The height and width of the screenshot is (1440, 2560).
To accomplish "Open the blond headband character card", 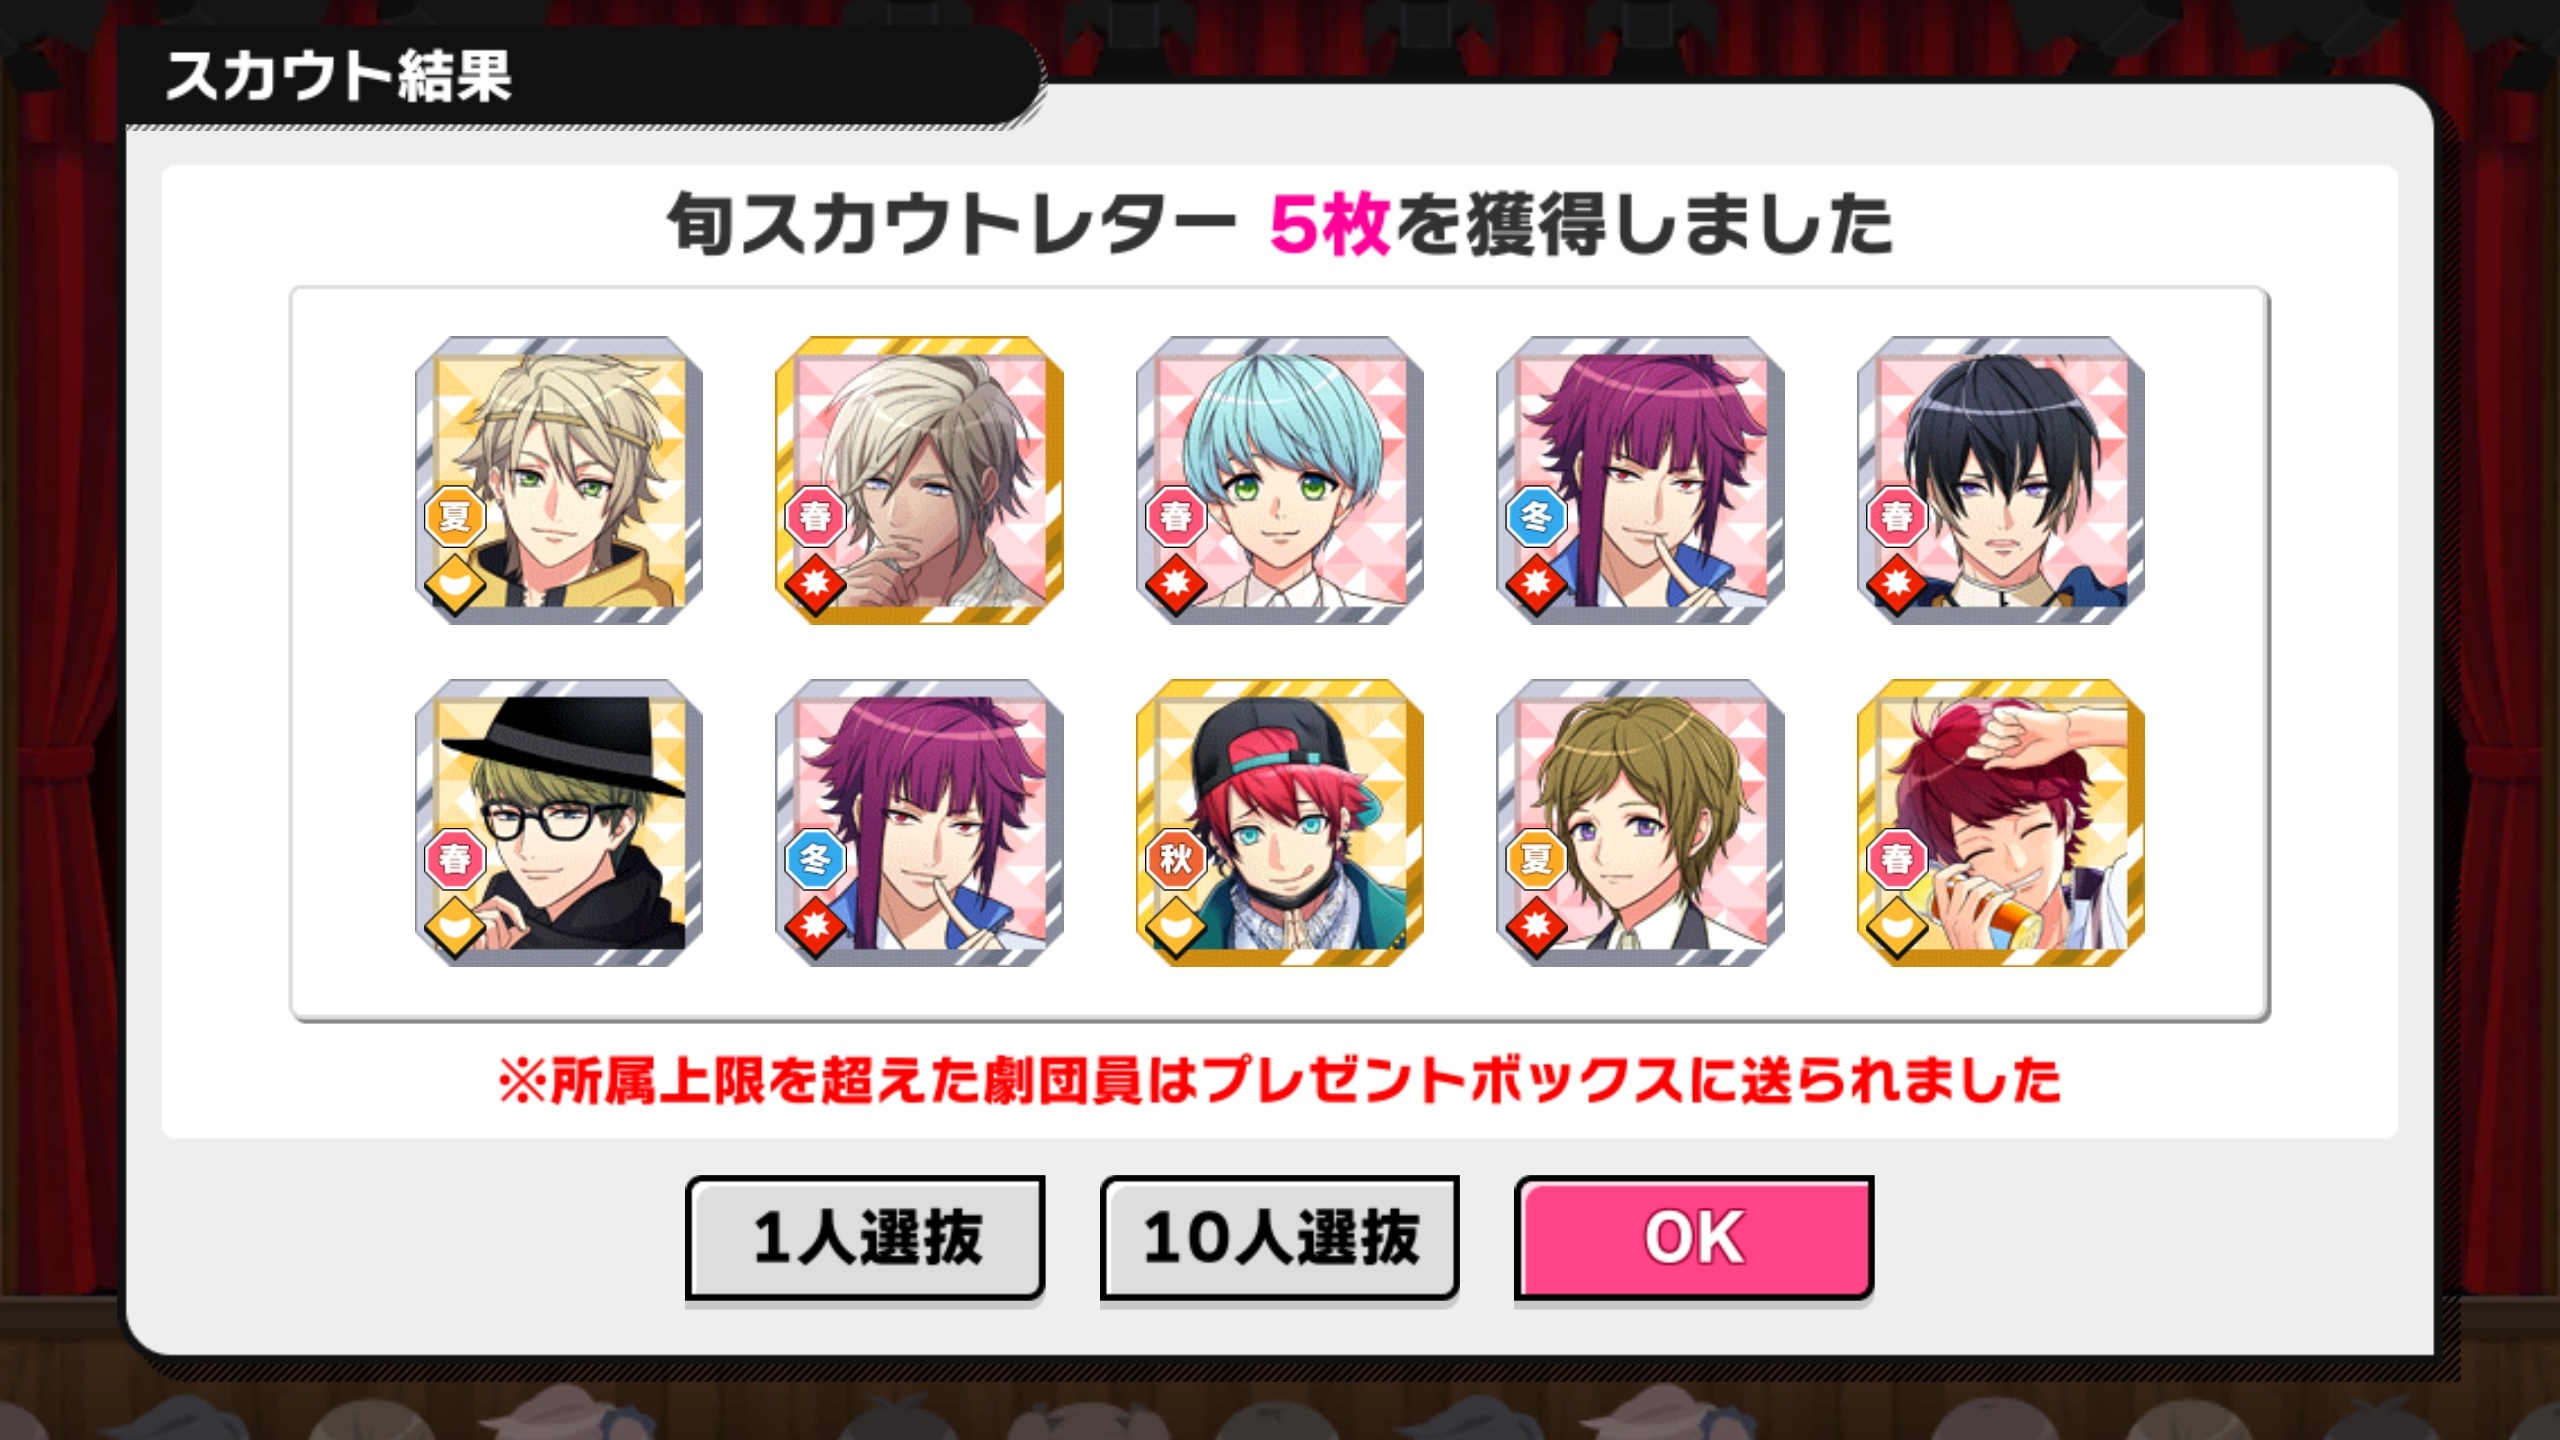I will tap(559, 480).
